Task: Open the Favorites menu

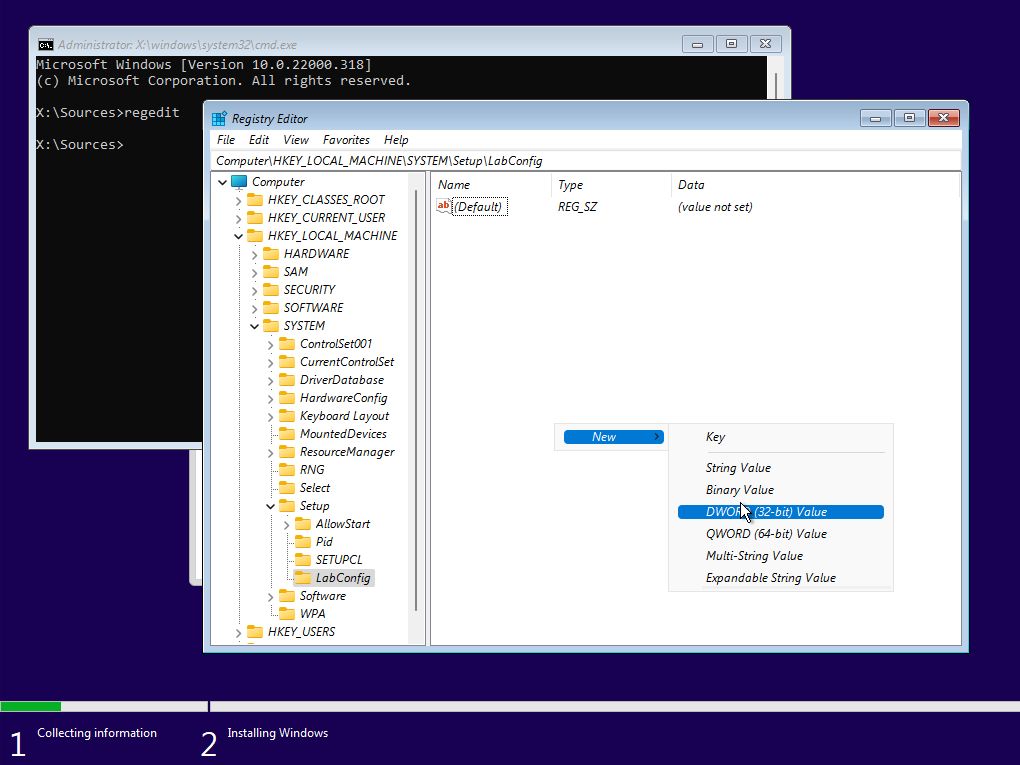Action: tap(346, 140)
